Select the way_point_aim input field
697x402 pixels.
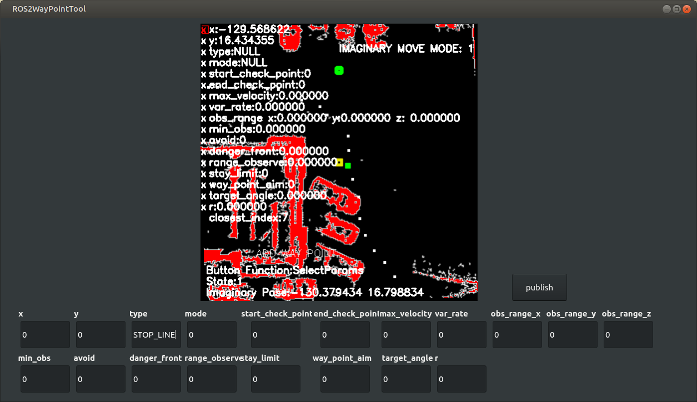(x=345, y=379)
